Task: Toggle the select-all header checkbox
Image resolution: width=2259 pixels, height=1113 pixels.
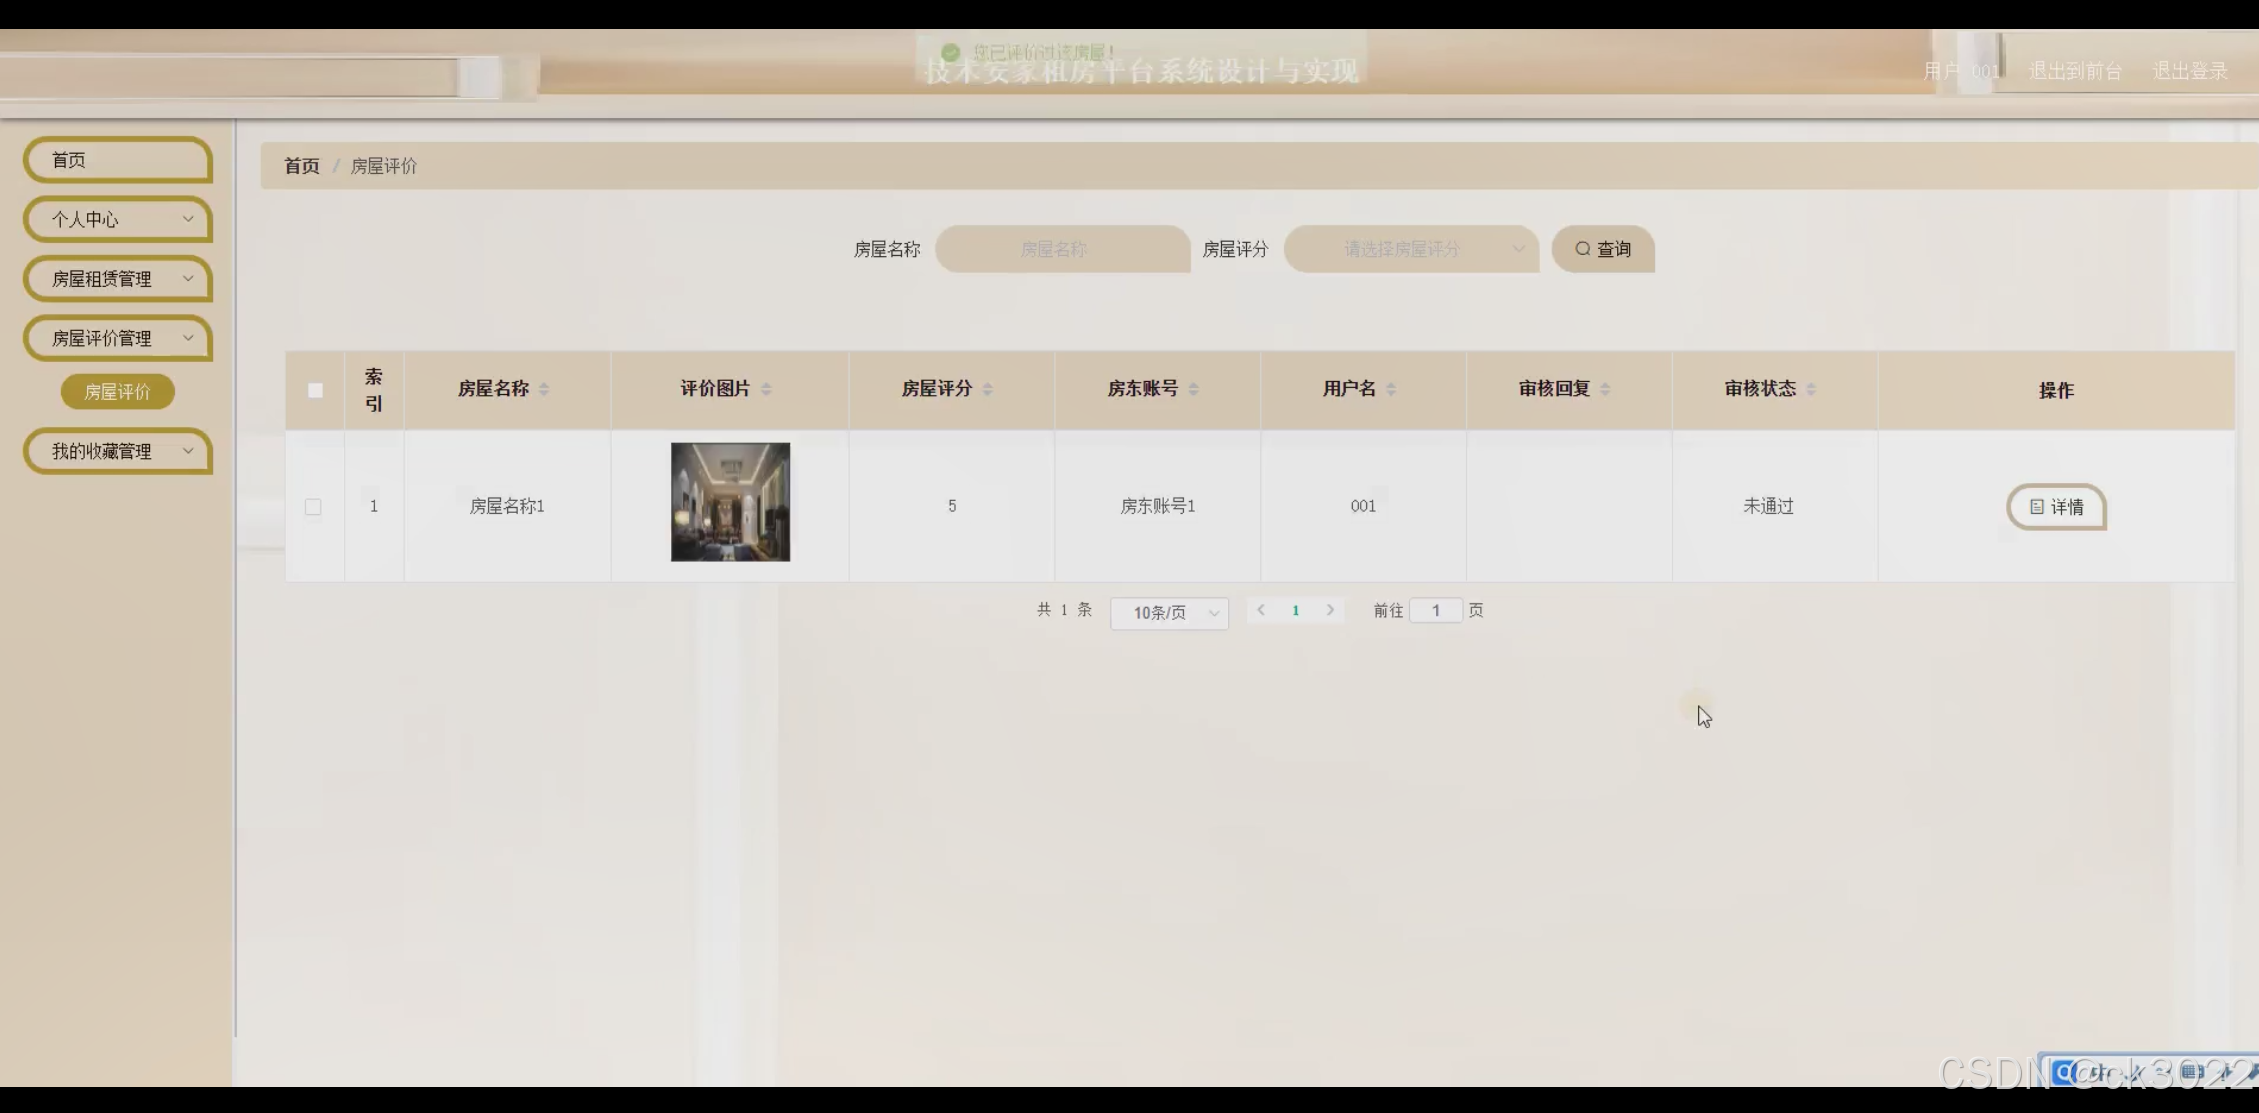Action: (315, 390)
